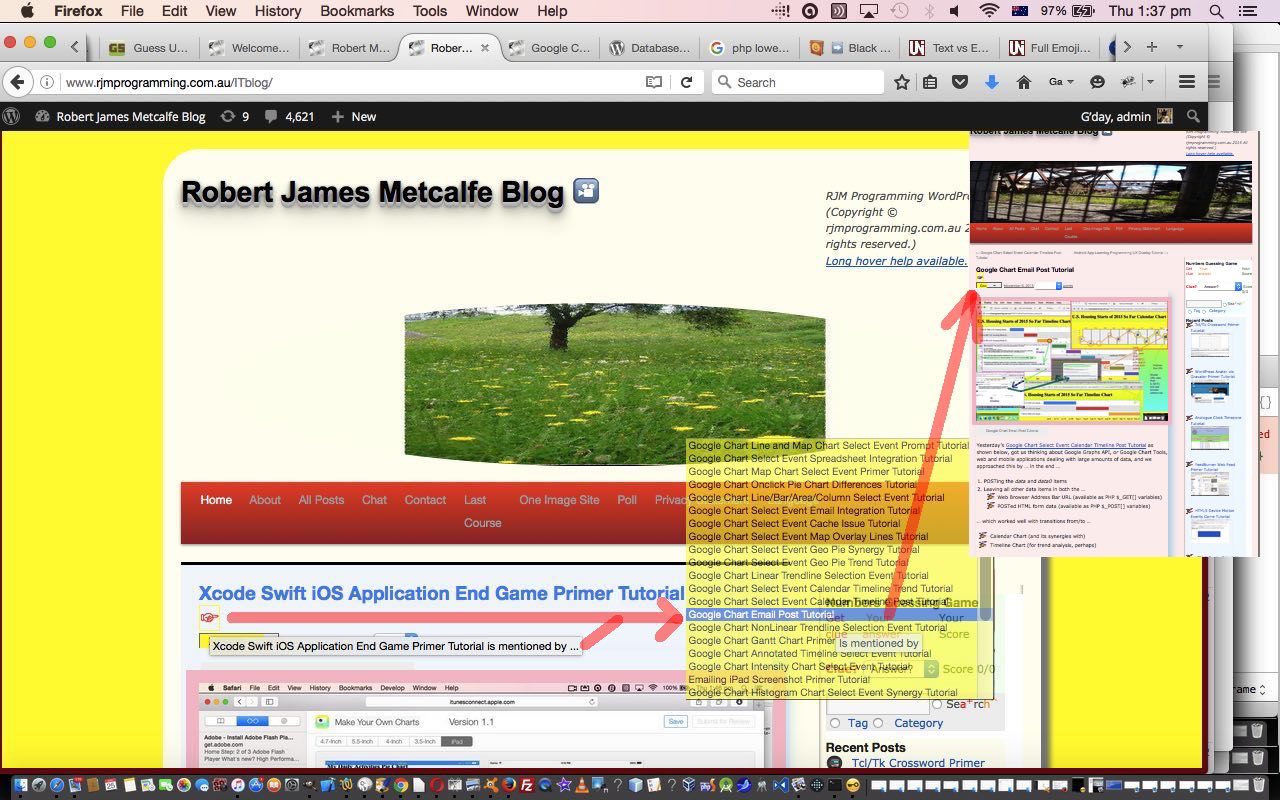Reload the current page
The image size is (1280, 800).
pos(686,82)
